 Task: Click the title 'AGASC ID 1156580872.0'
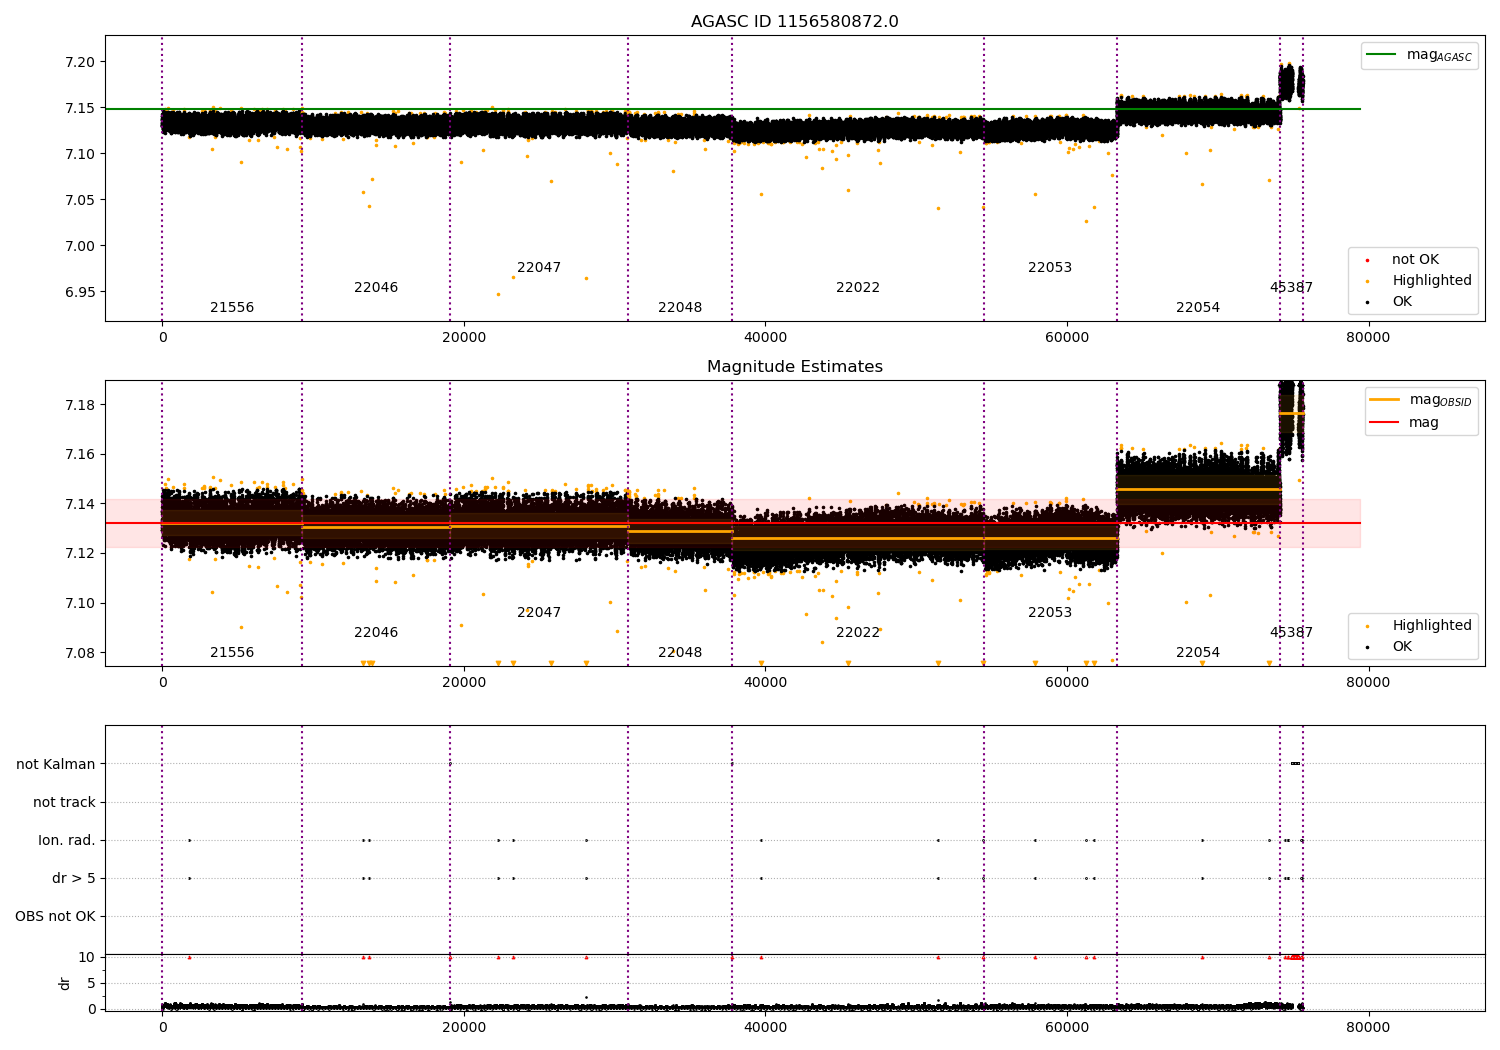794,22
